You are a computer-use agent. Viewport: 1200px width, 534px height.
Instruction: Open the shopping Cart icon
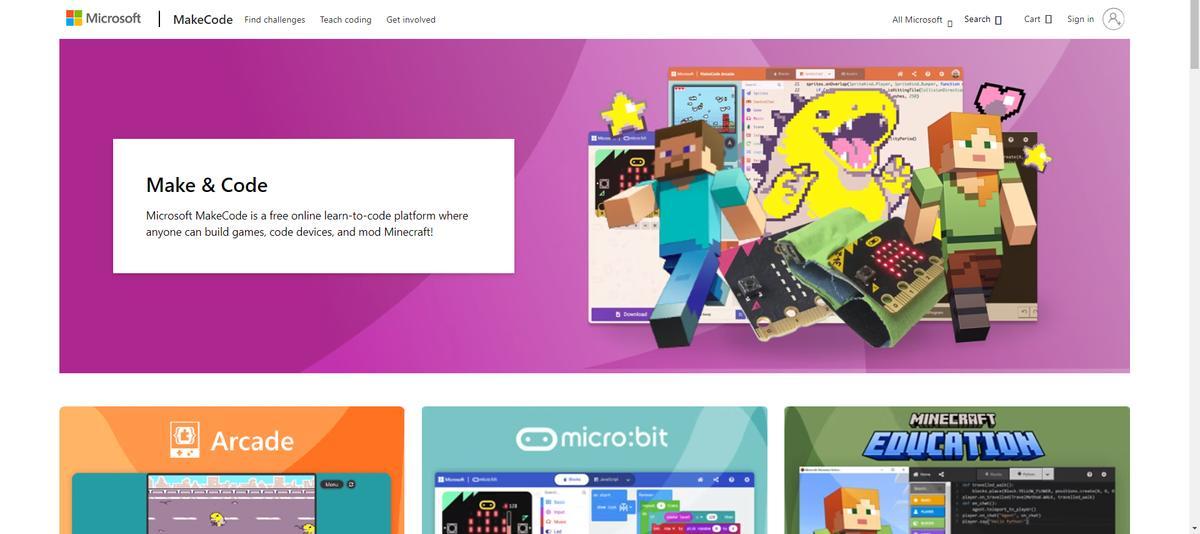1048,20
